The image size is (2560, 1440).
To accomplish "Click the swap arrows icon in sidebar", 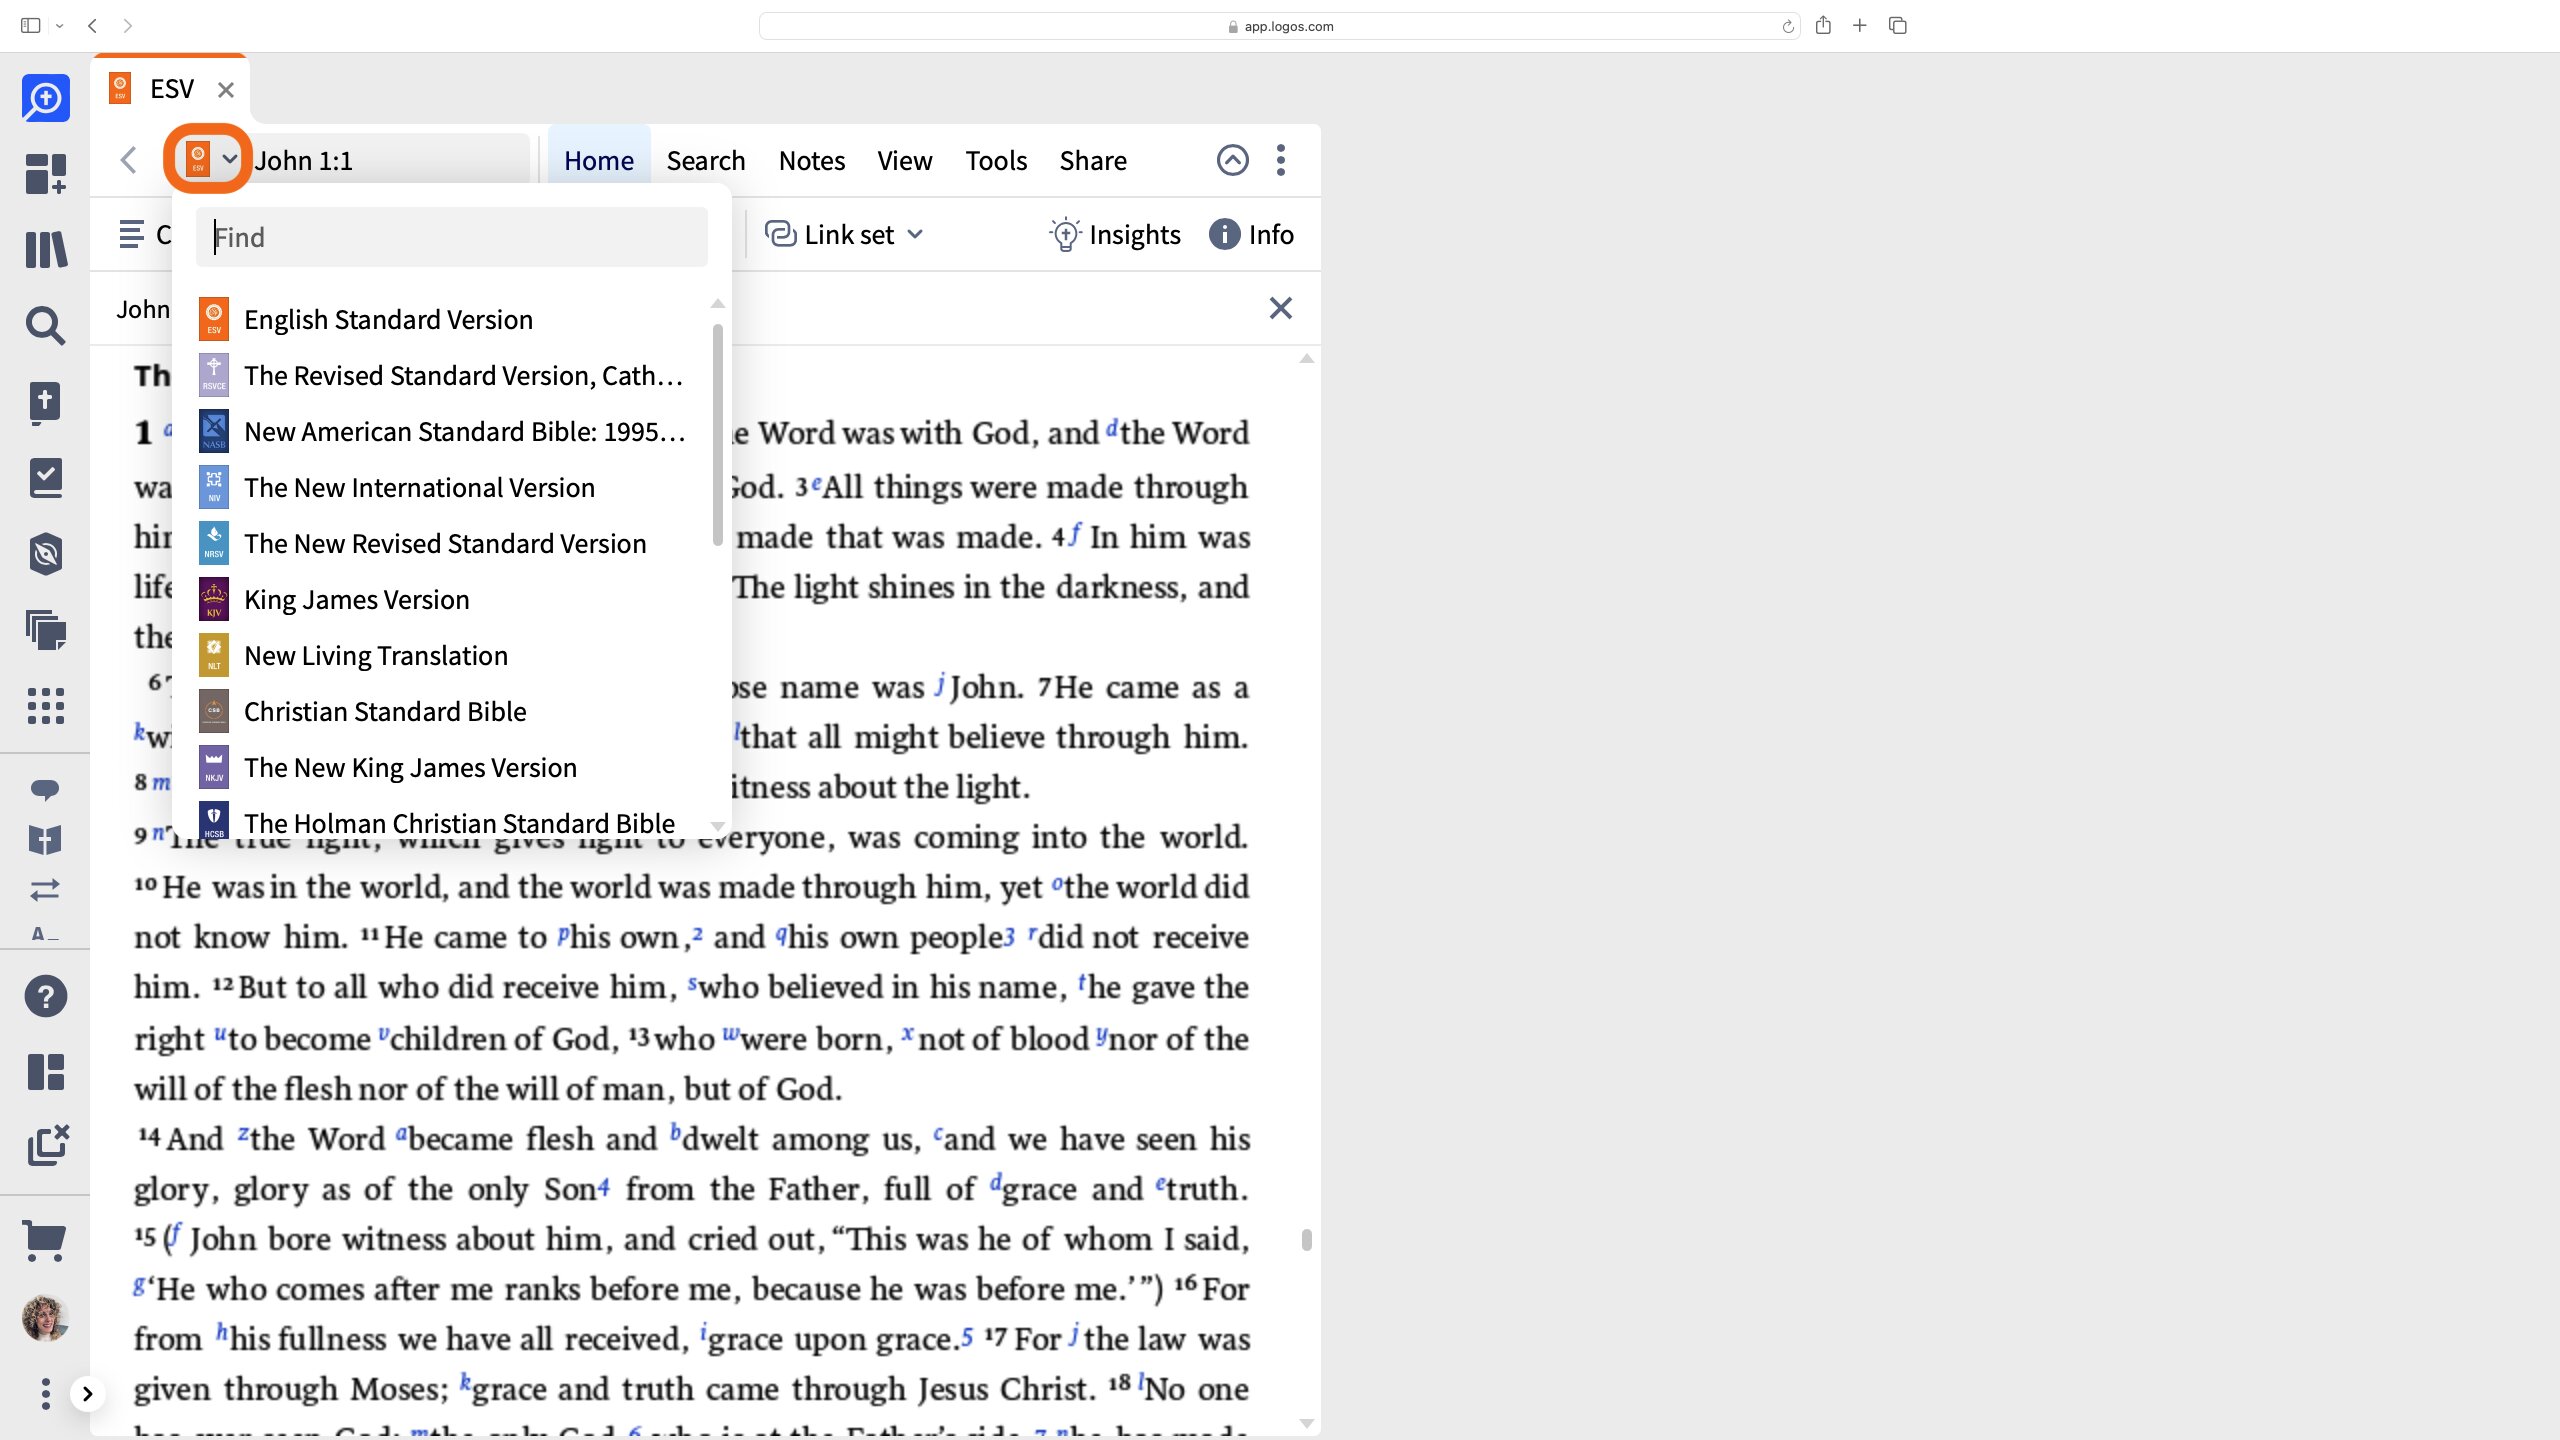I will pyautogui.click(x=45, y=889).
